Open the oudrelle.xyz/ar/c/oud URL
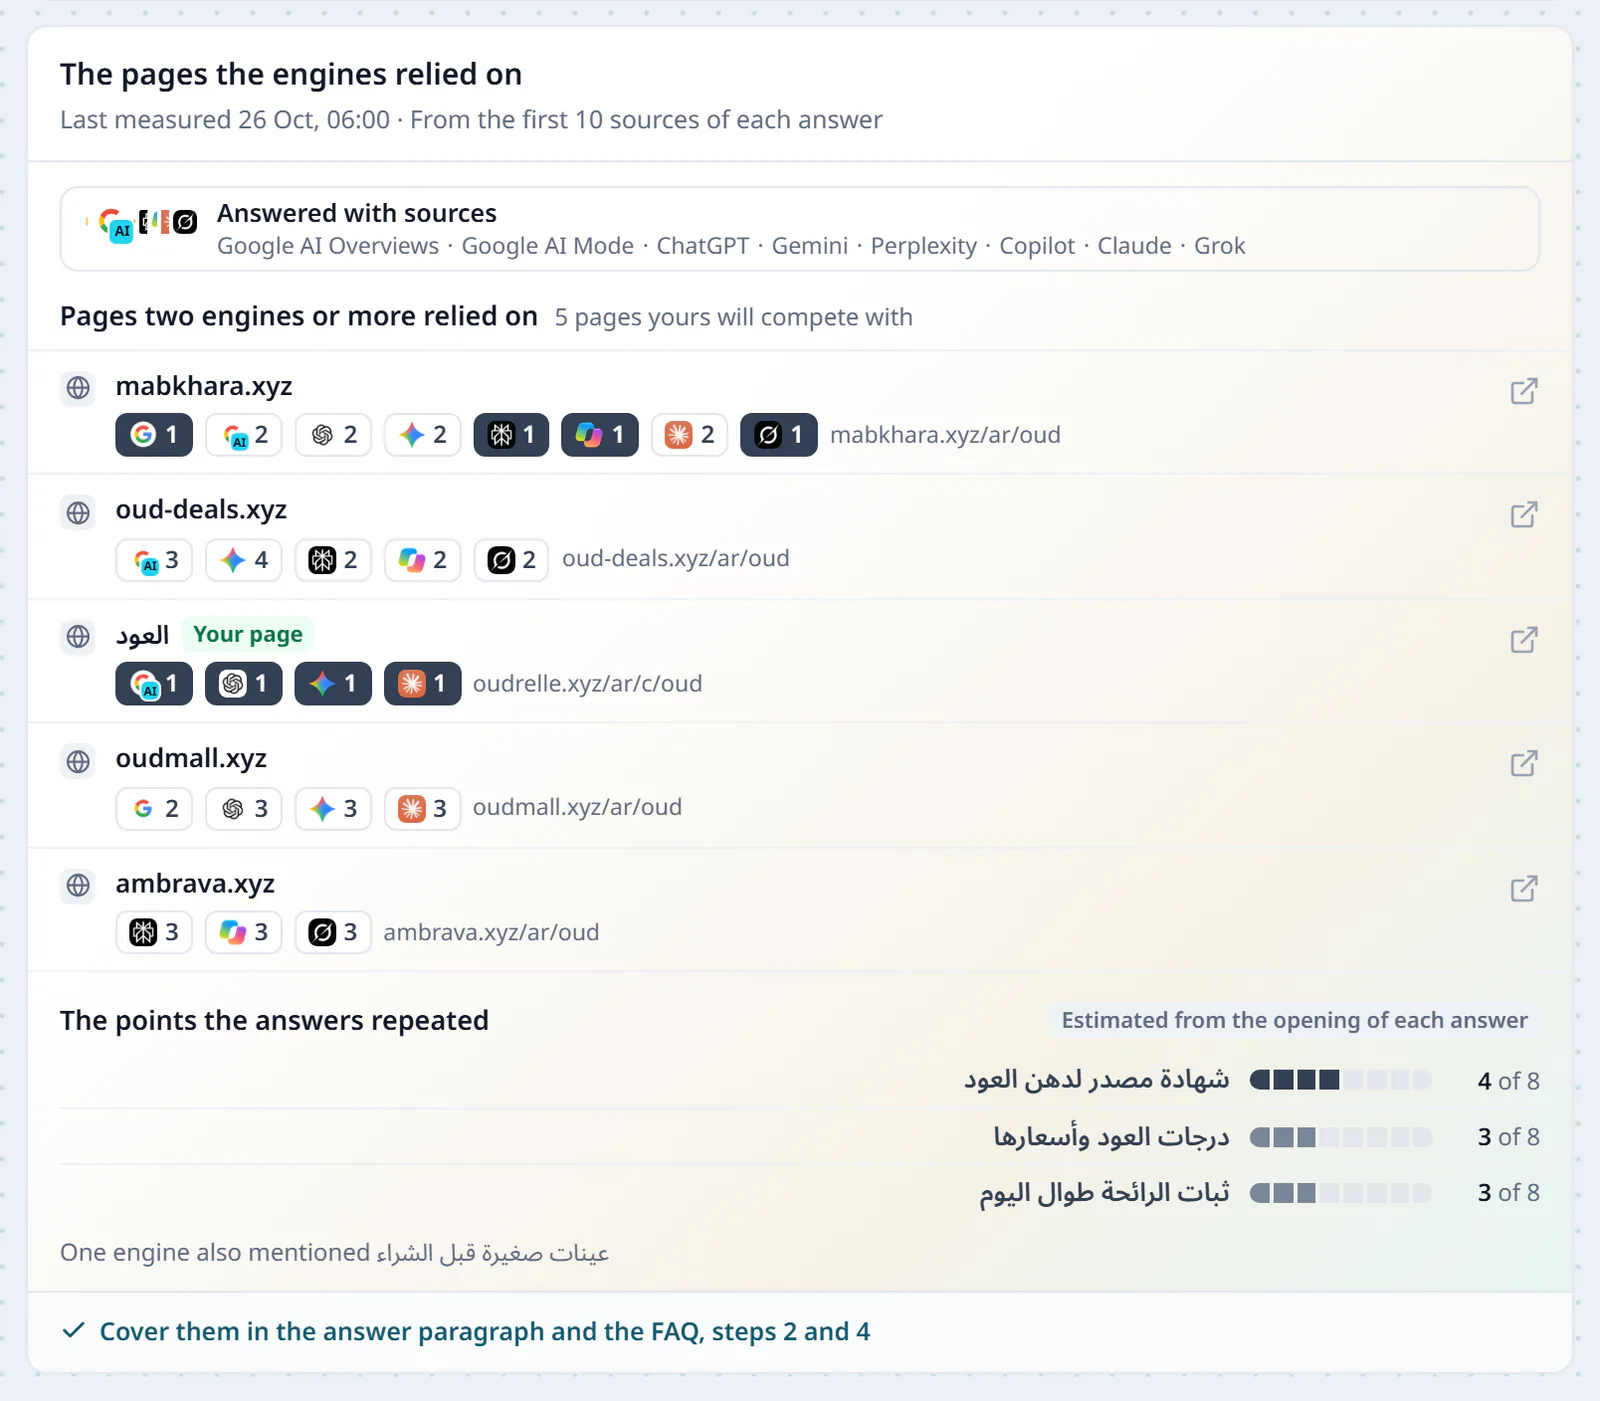The height and width of the screenshot is (1401, 1600). (587, 684)
